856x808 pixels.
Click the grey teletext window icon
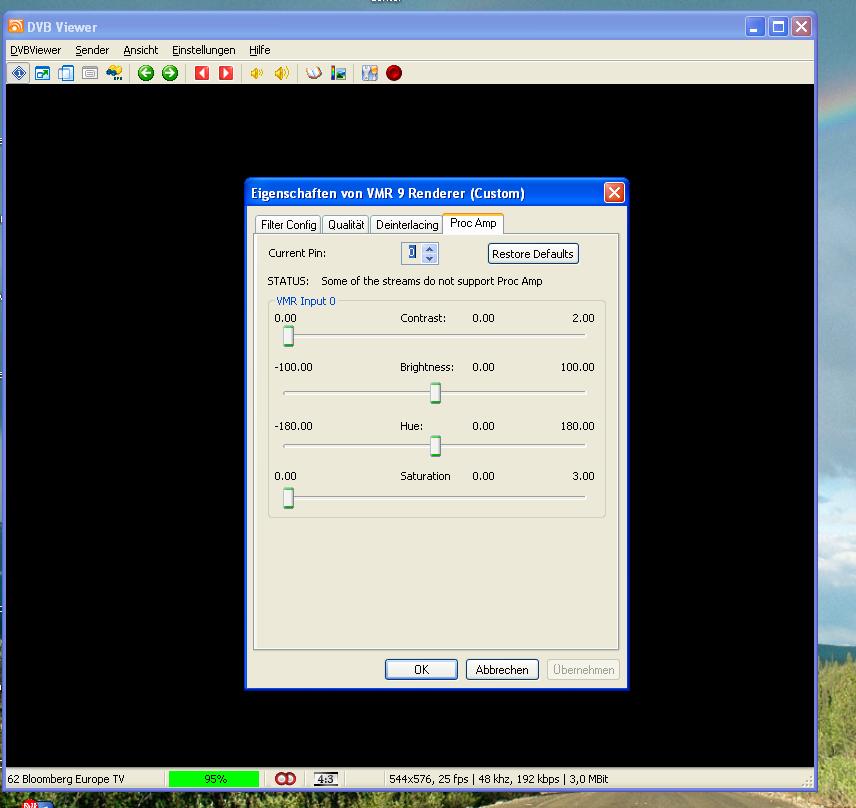pos(90,73)
